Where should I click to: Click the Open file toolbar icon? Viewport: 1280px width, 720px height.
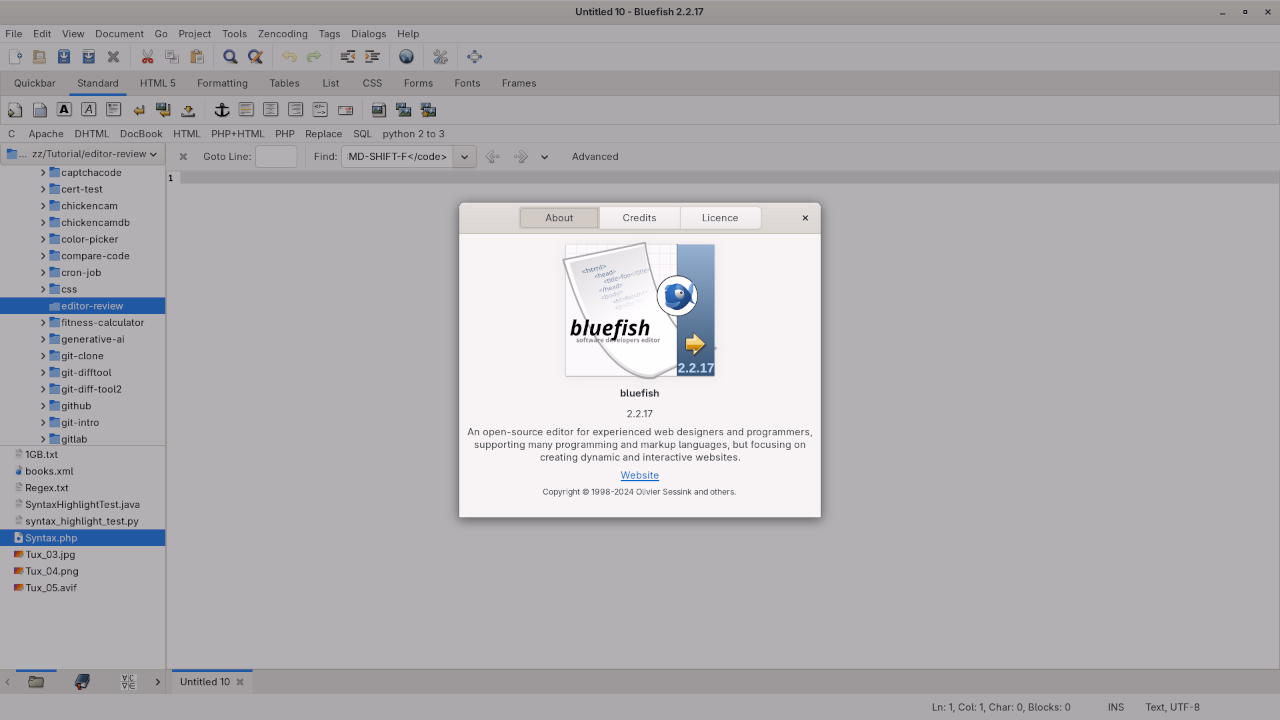click(39, 57)
